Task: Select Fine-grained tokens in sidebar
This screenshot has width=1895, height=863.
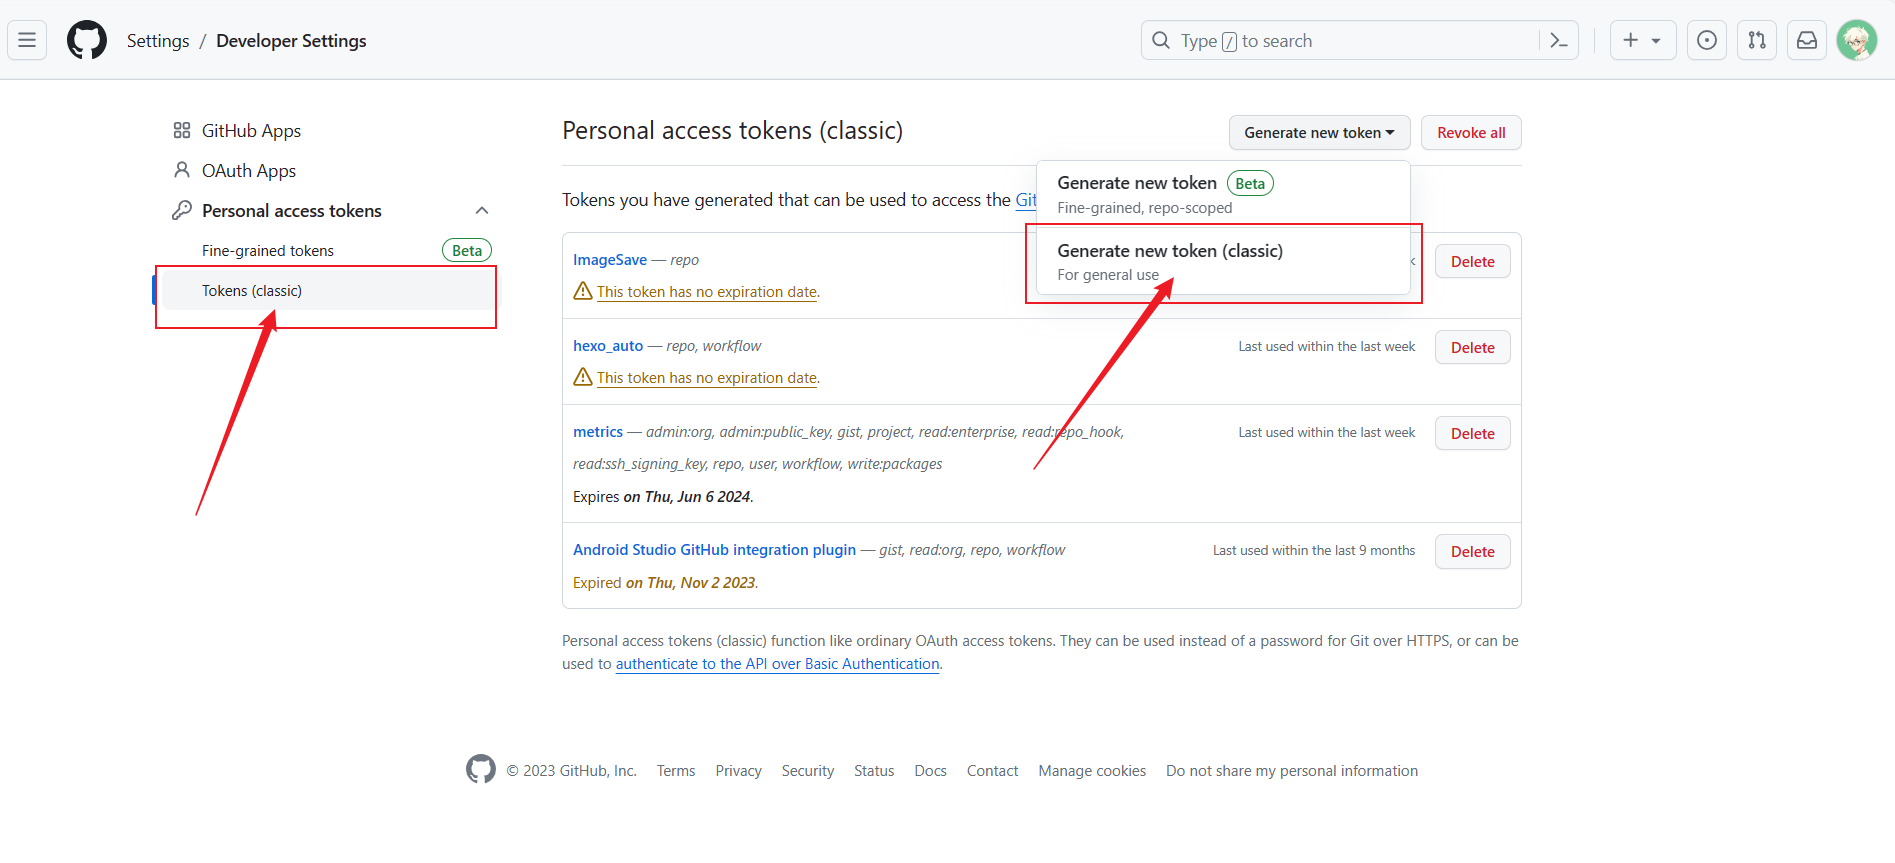Action: point(268,250)
